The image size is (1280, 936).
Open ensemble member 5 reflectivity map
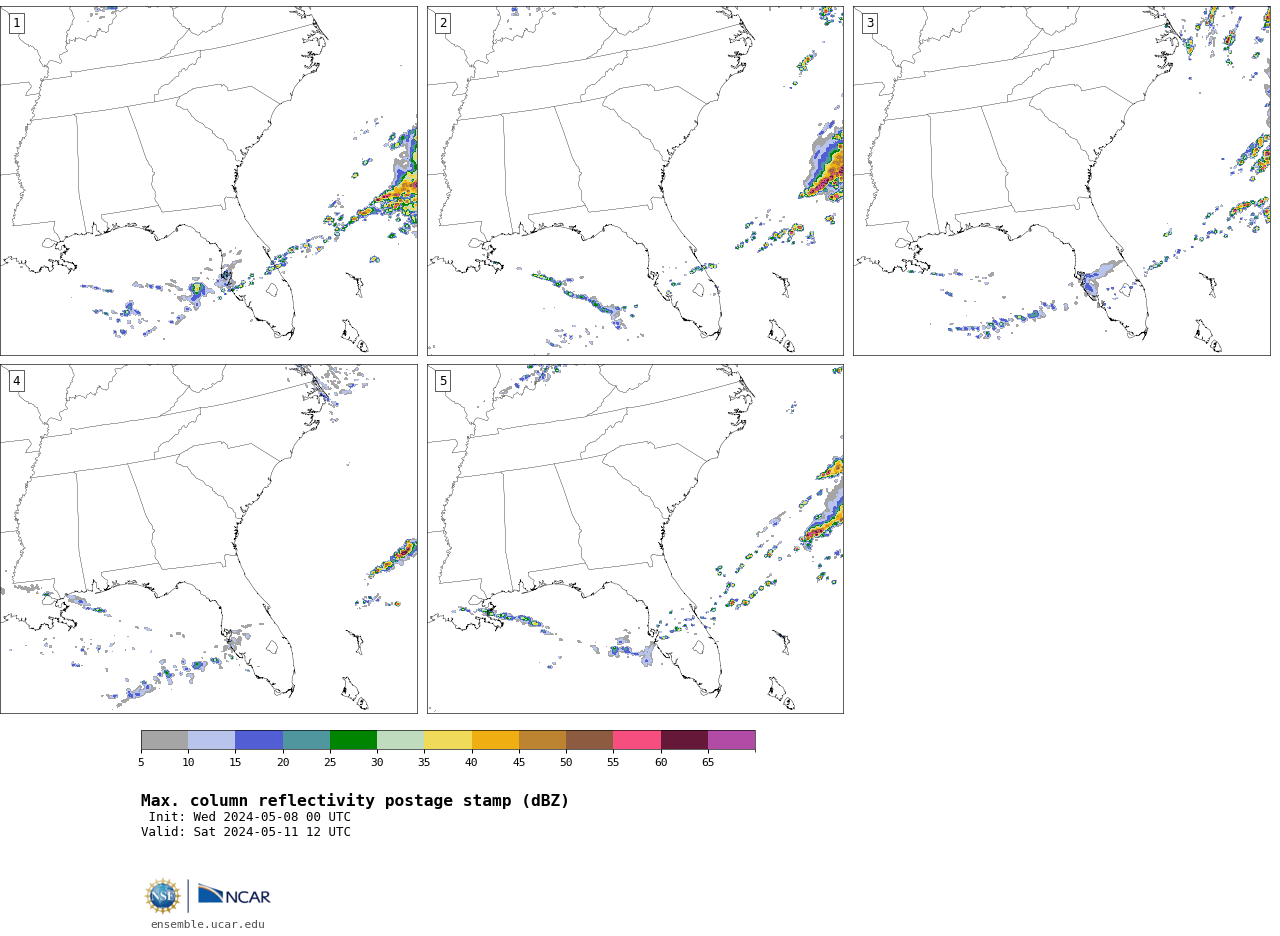click(x=635, y=539)
